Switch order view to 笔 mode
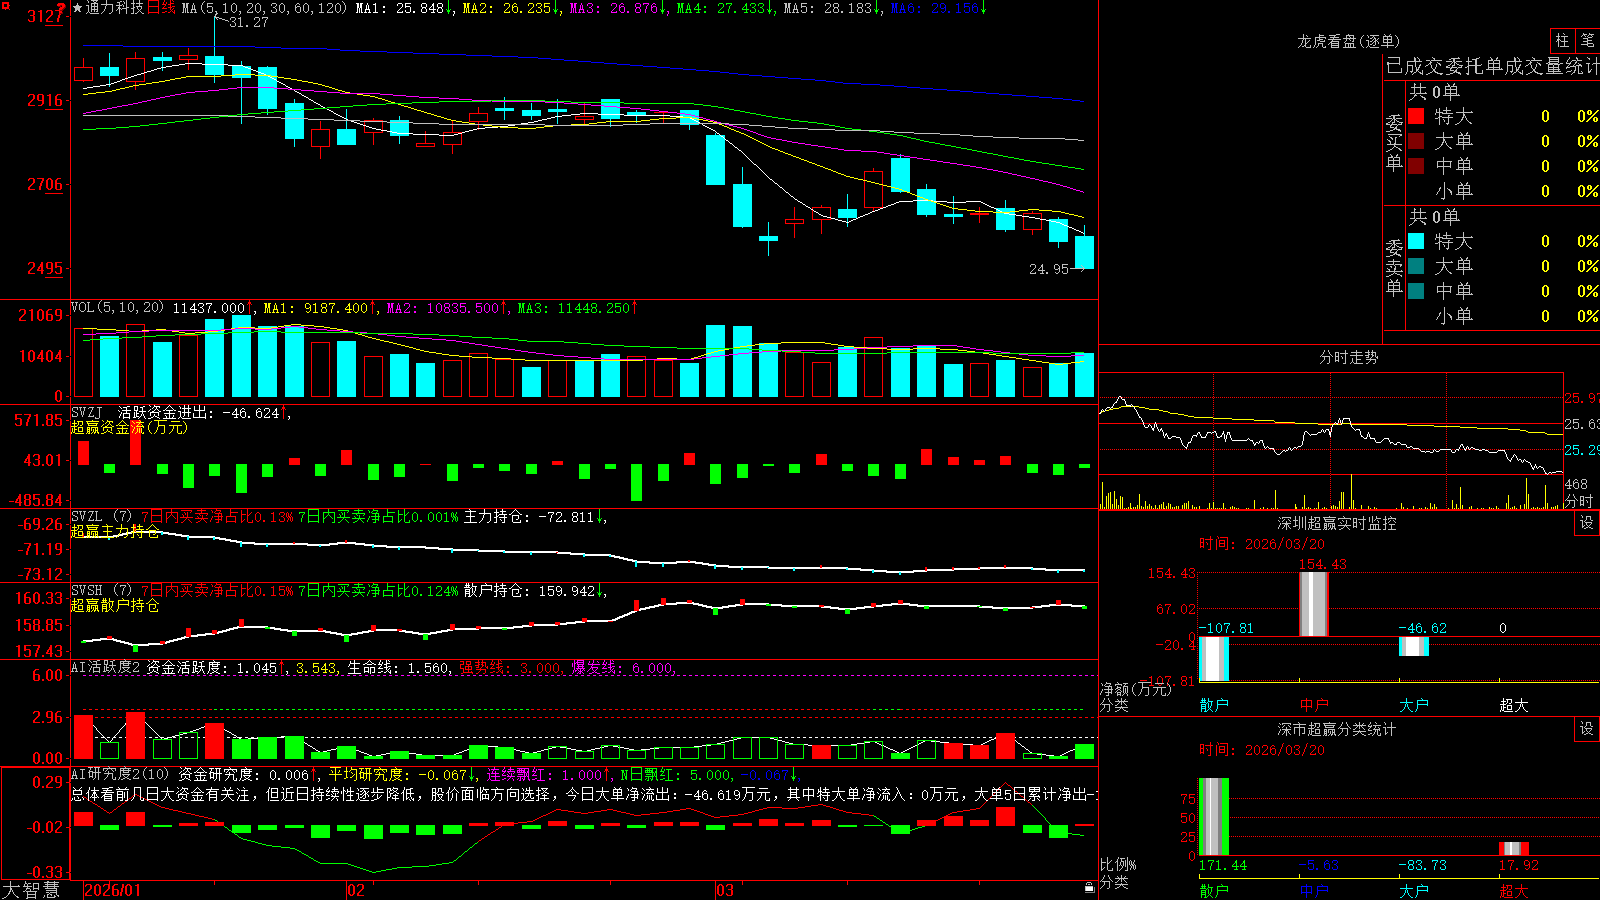Image resolution: width=1600 pixels, height=900 pixels. click(x=1587, y=41)
